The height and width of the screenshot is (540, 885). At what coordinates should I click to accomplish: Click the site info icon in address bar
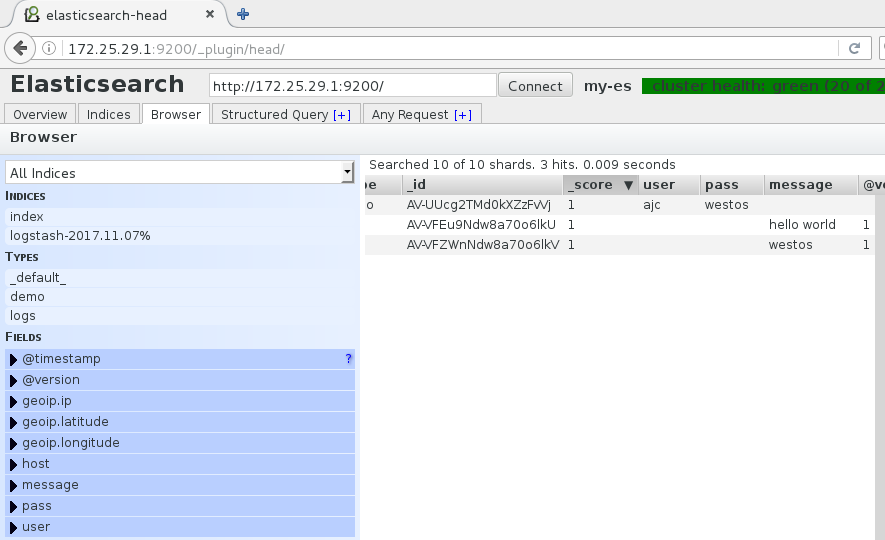click(x=49, y=49)
